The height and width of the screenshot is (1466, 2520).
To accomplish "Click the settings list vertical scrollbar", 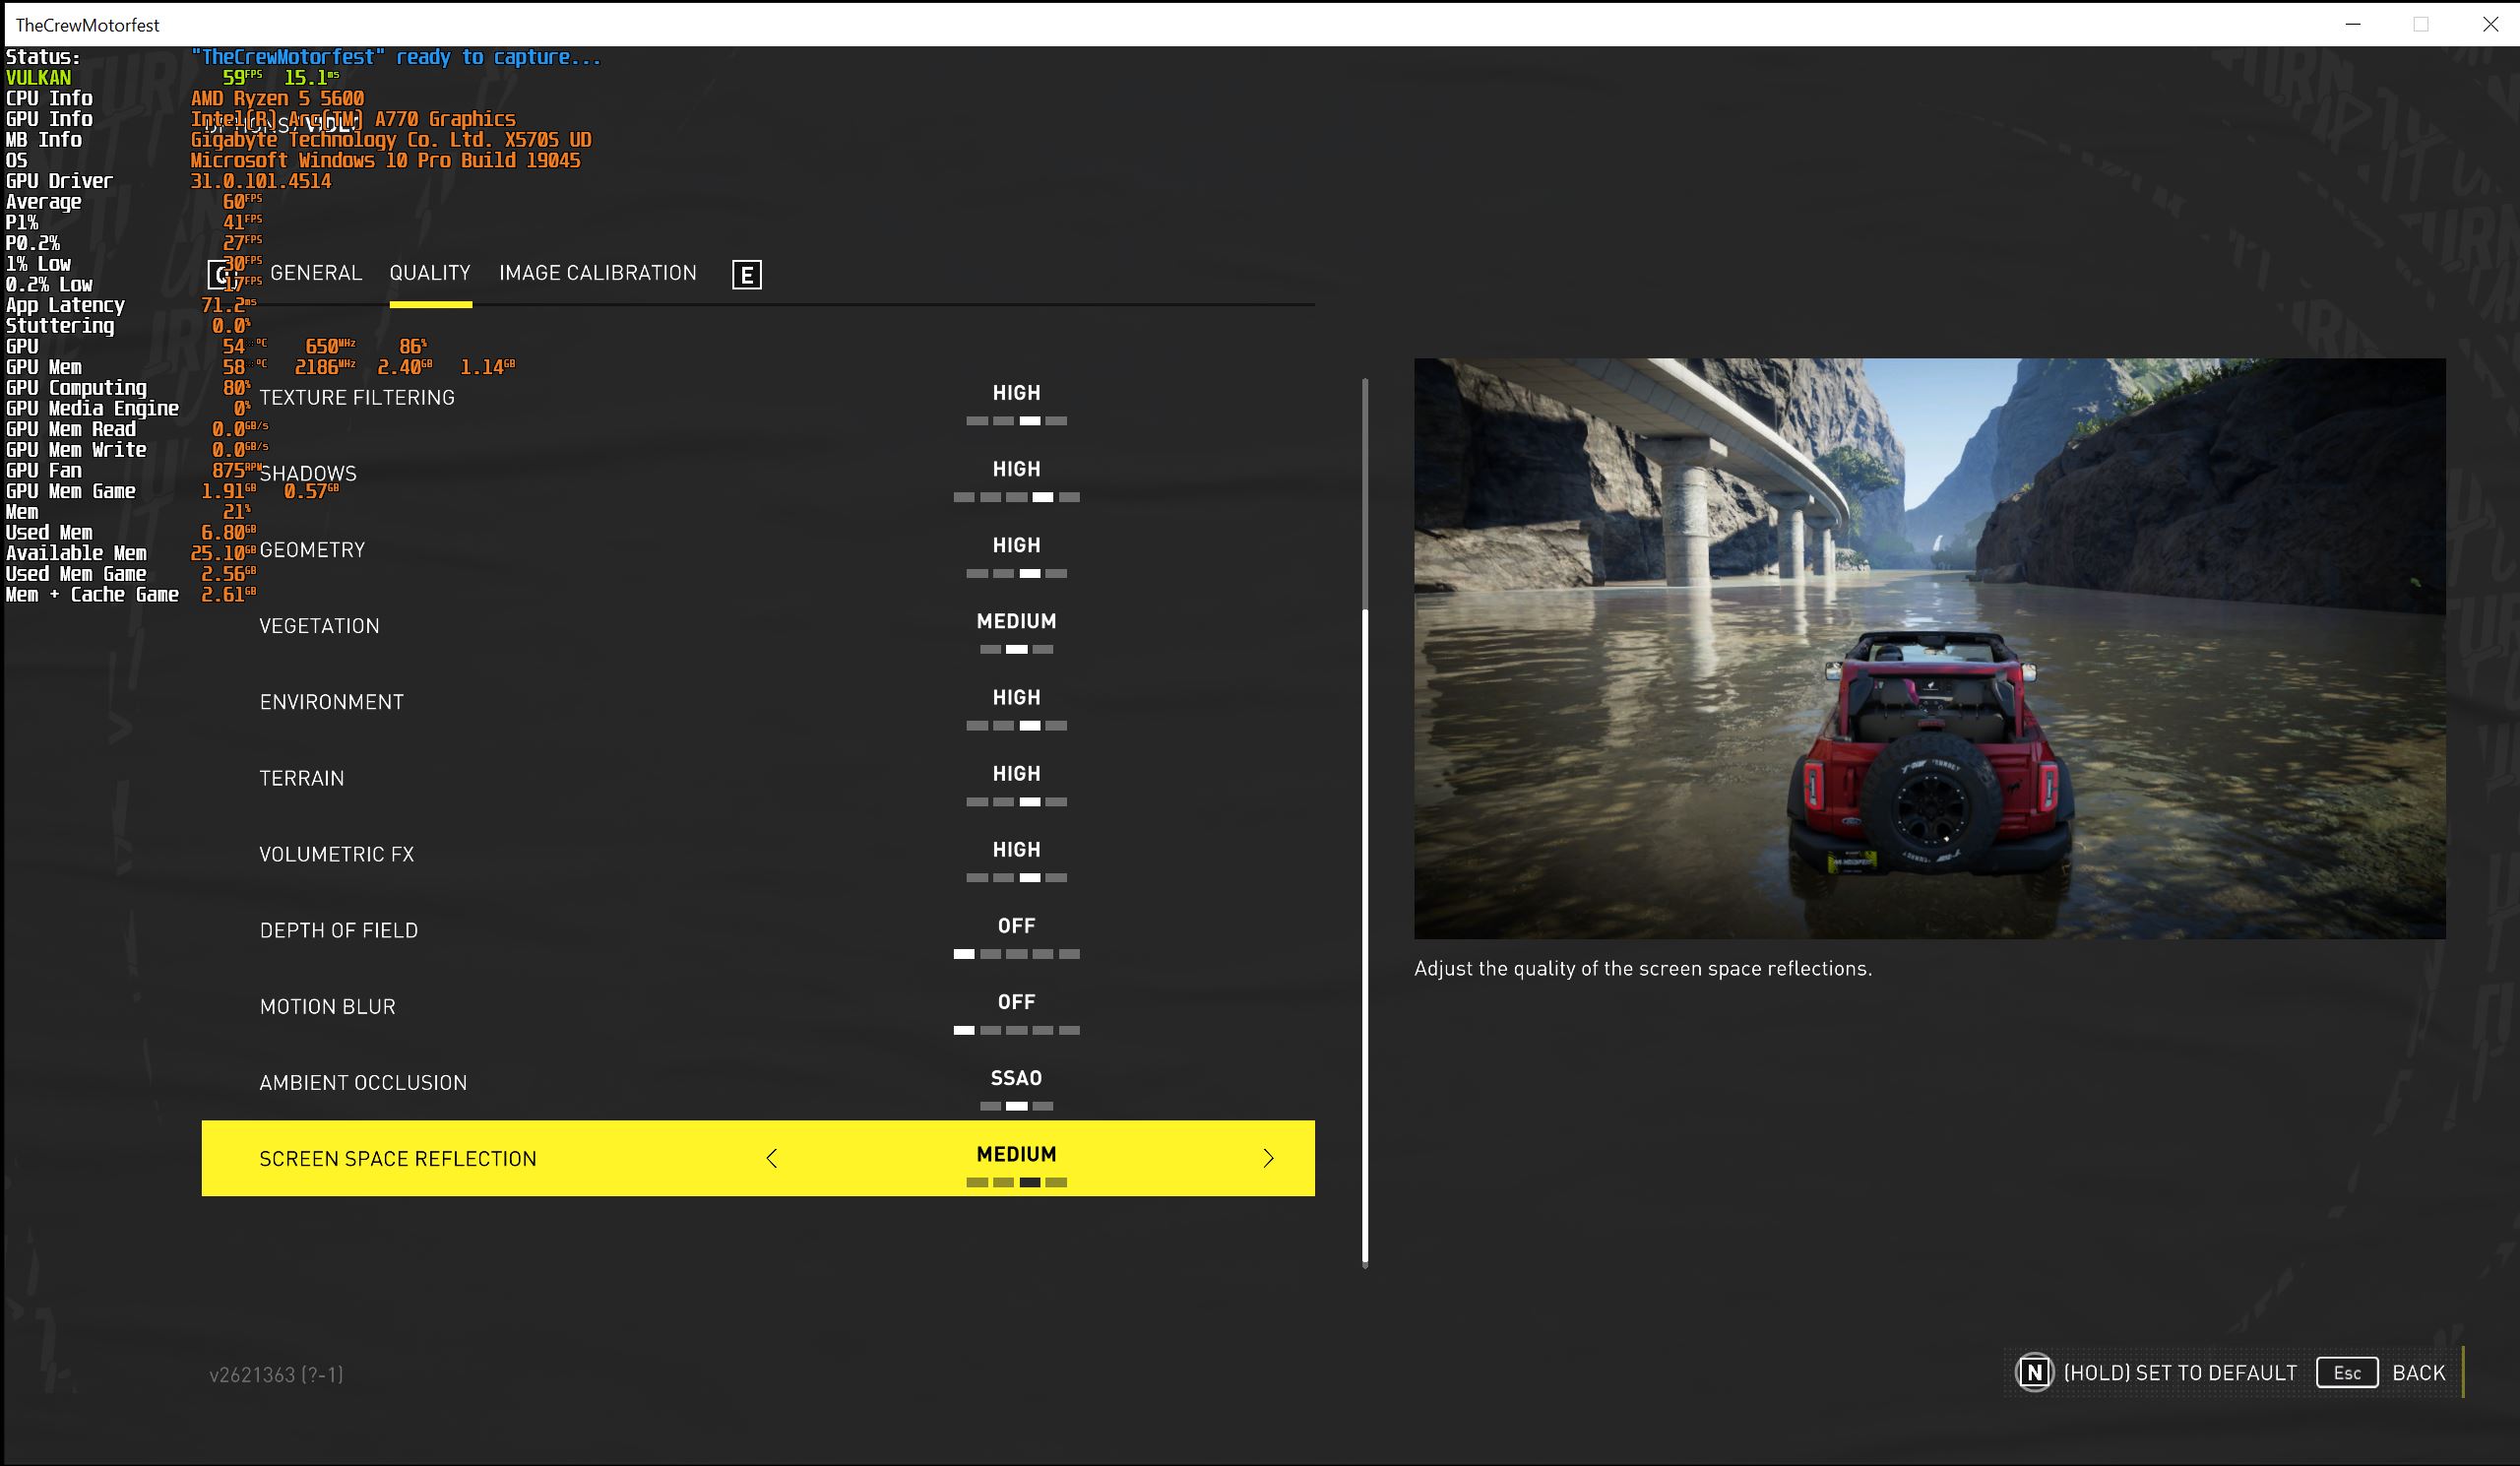I will pos(1365,935).
